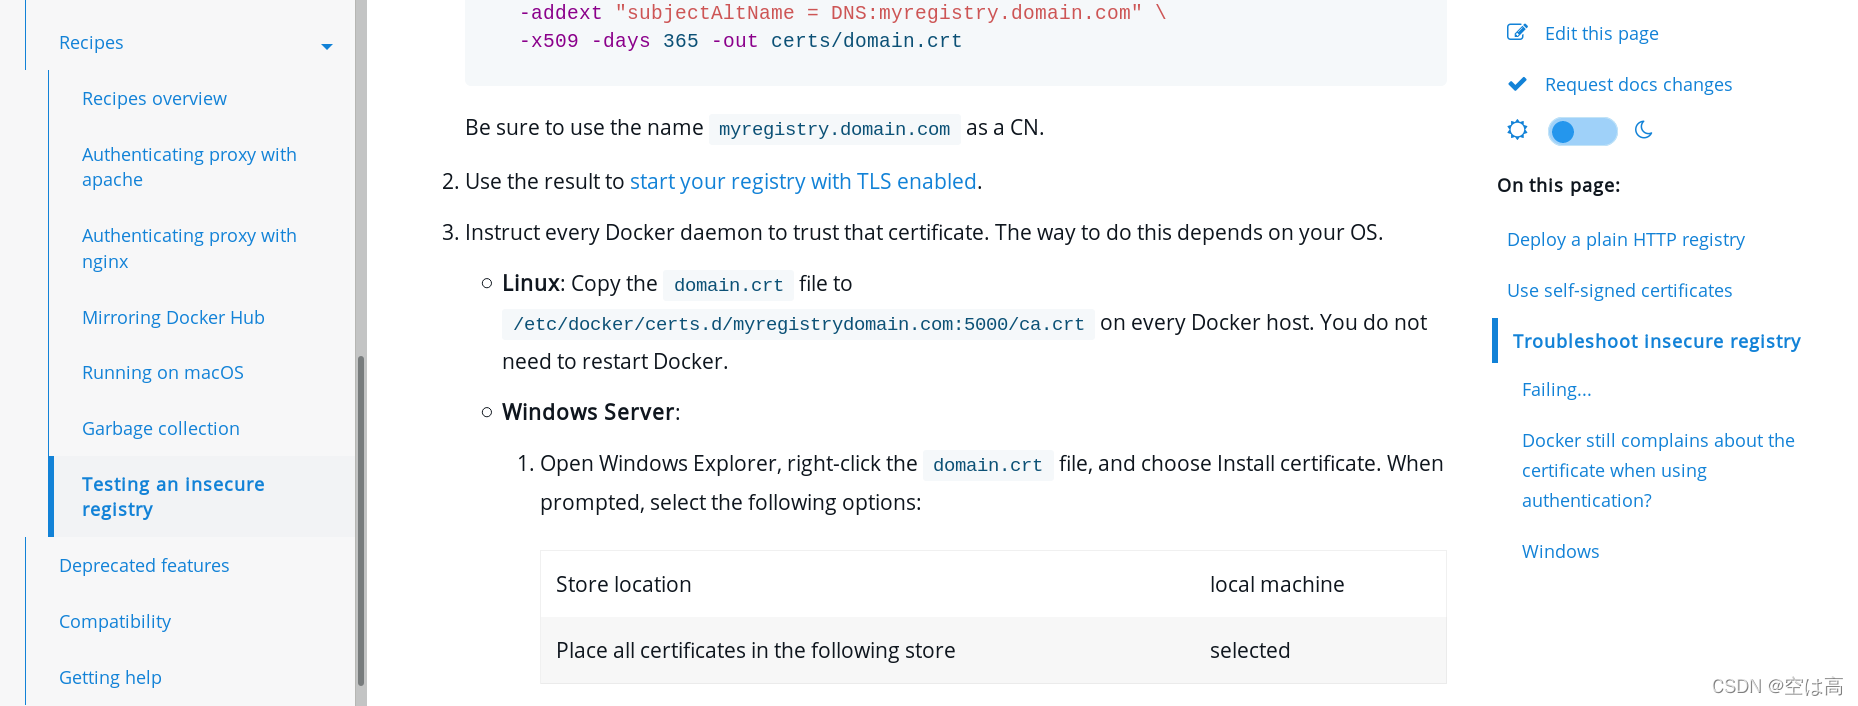The width and height of the screenshot is (1858, 706).
Task: Click the /etc/docker/certs.d ca.crt path code
Action: tap(798, 324)
